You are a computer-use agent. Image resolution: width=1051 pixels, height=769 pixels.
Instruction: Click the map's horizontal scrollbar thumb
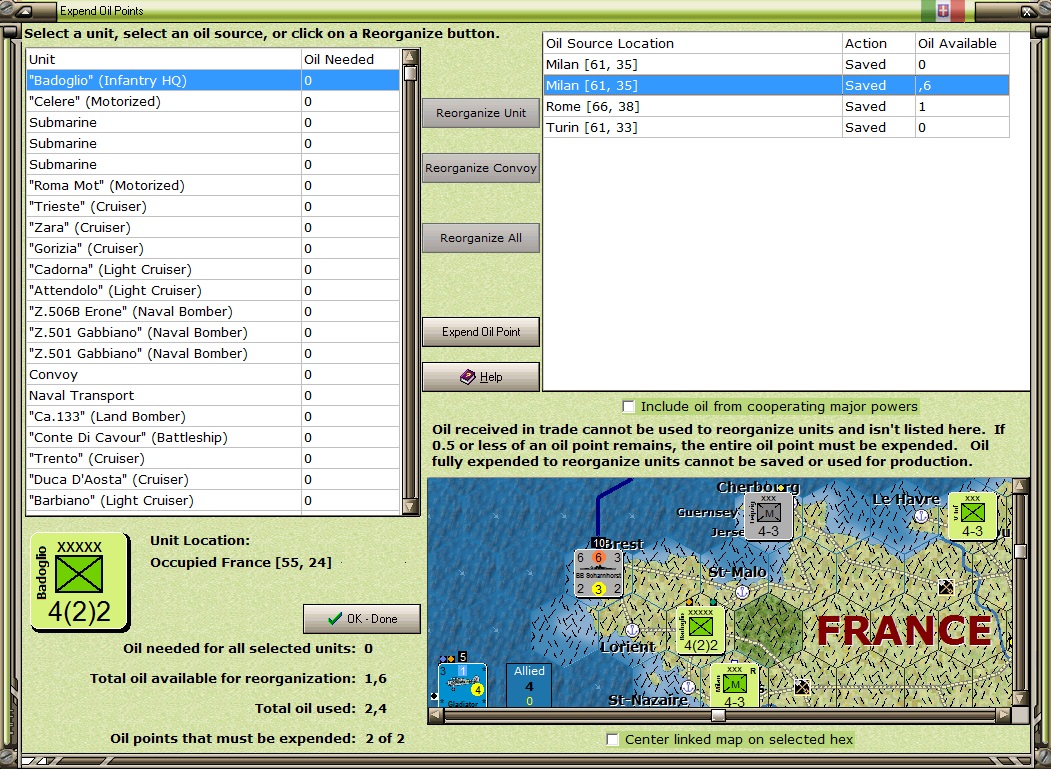[x=718, y=715]
